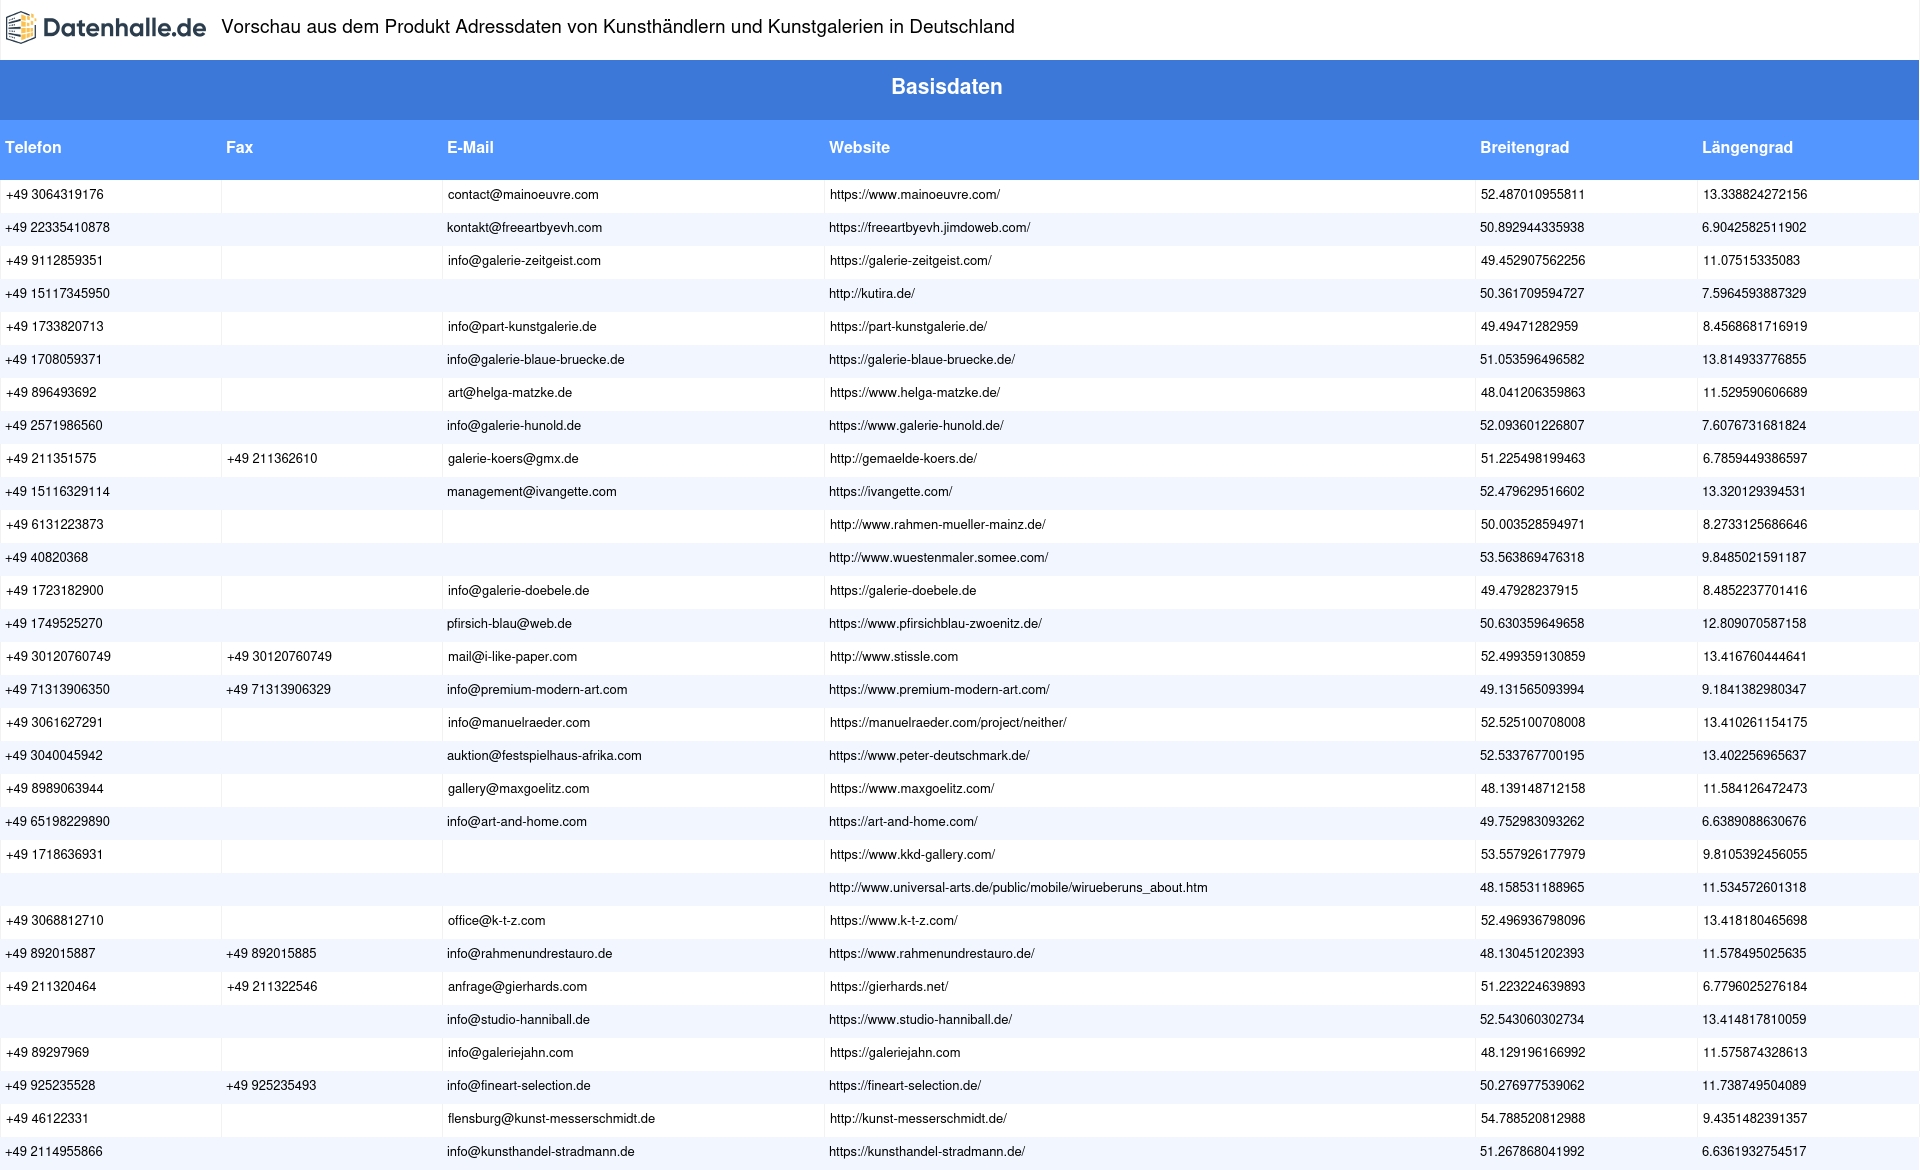Select email contact@mainoeuvre.com

coord(522,195)
